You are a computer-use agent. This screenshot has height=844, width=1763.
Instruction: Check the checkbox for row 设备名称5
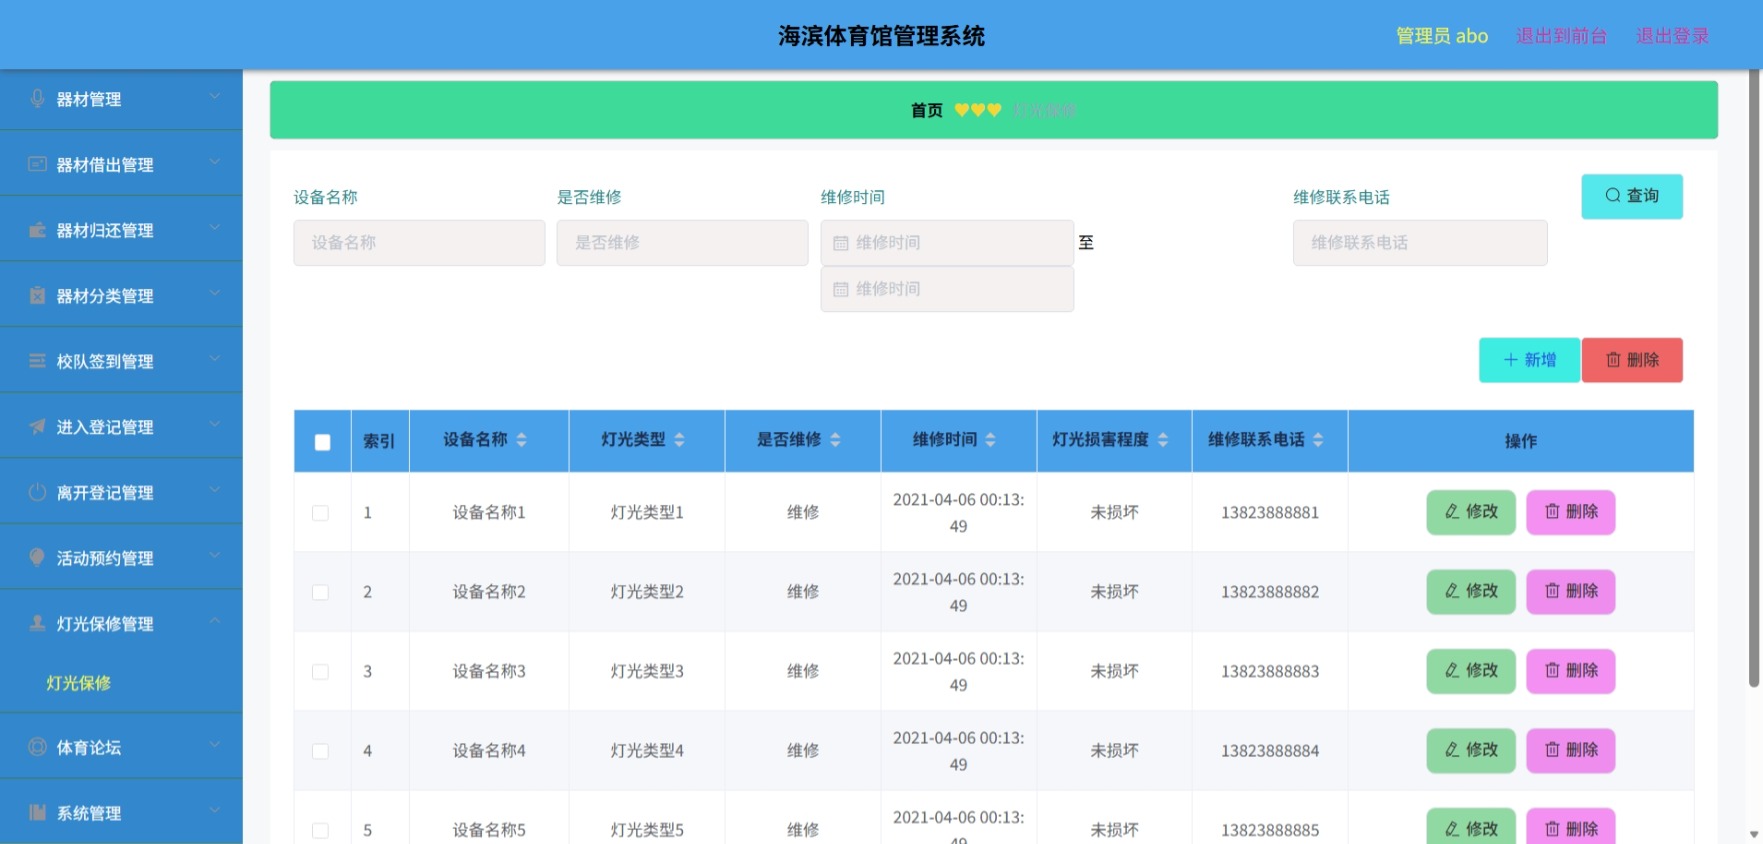point(320,830)
